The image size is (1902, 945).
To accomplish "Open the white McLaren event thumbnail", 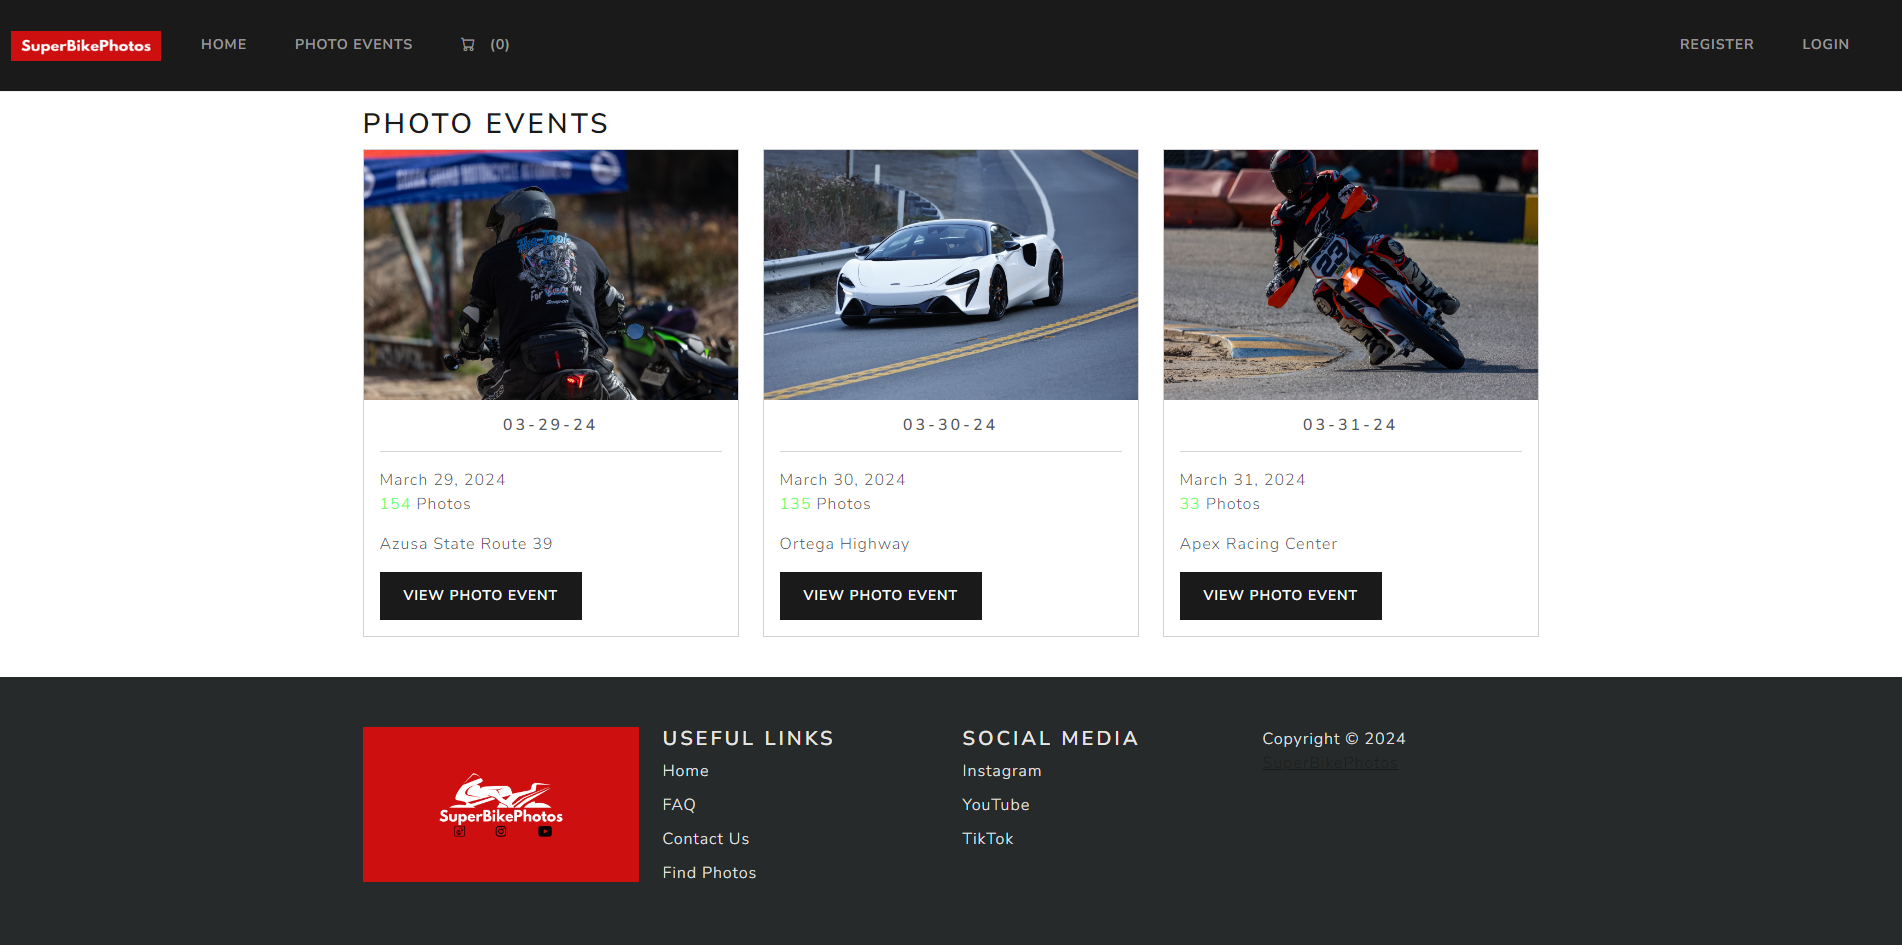I will click(950, 275).
